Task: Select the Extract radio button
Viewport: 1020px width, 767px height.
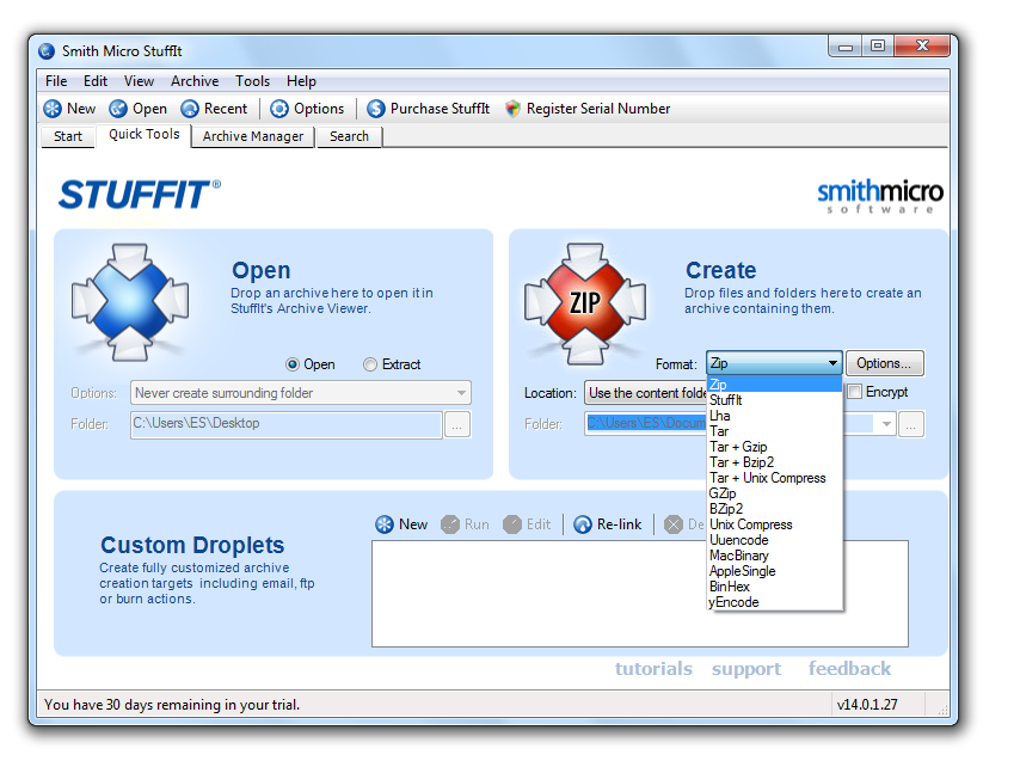Action: point(370,364)
